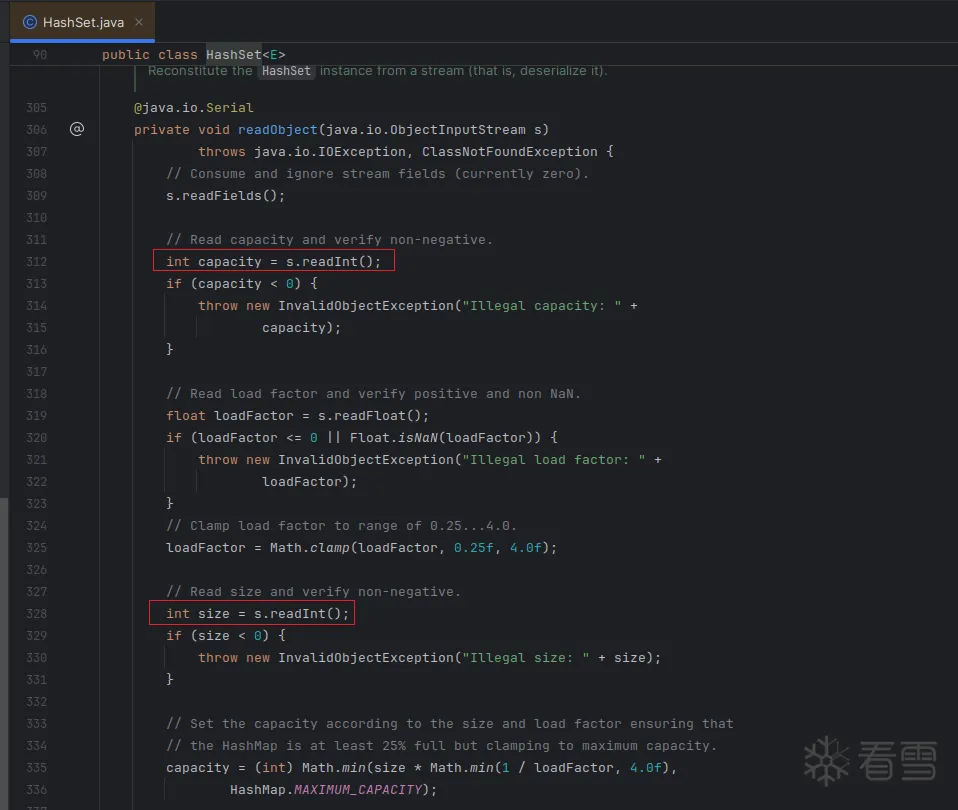Click the "Illegal size: " string literal
The height and width of the screenshot is (810, 958).
coord(525,657)
